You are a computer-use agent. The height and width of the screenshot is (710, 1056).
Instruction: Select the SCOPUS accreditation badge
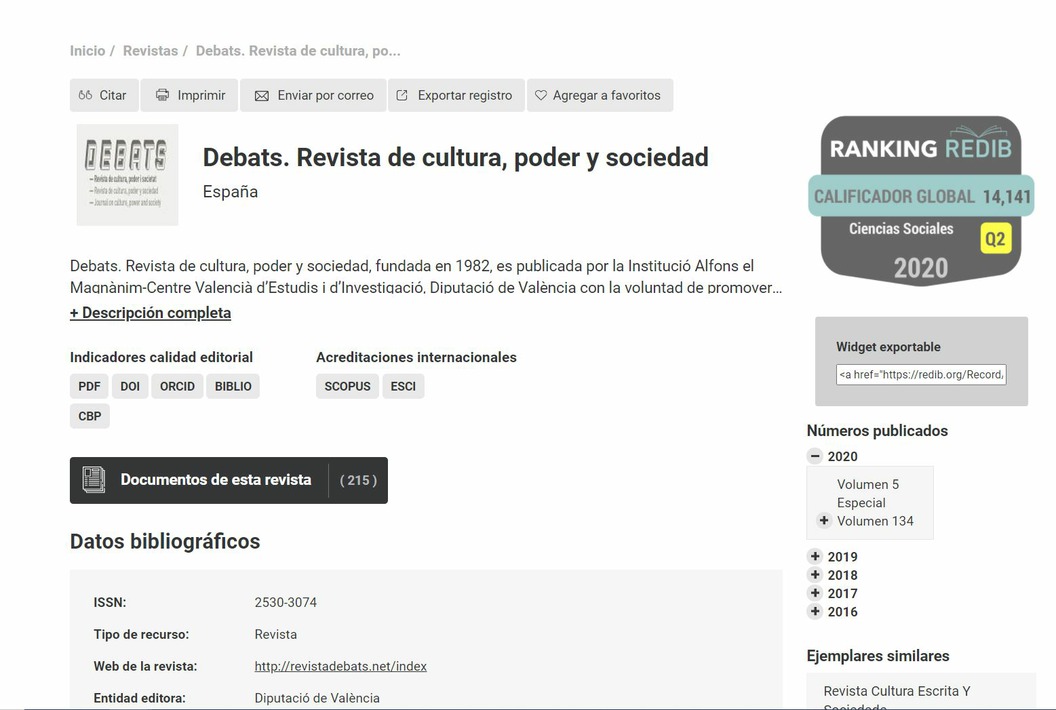pyautogui.click(x=347, y=385)
